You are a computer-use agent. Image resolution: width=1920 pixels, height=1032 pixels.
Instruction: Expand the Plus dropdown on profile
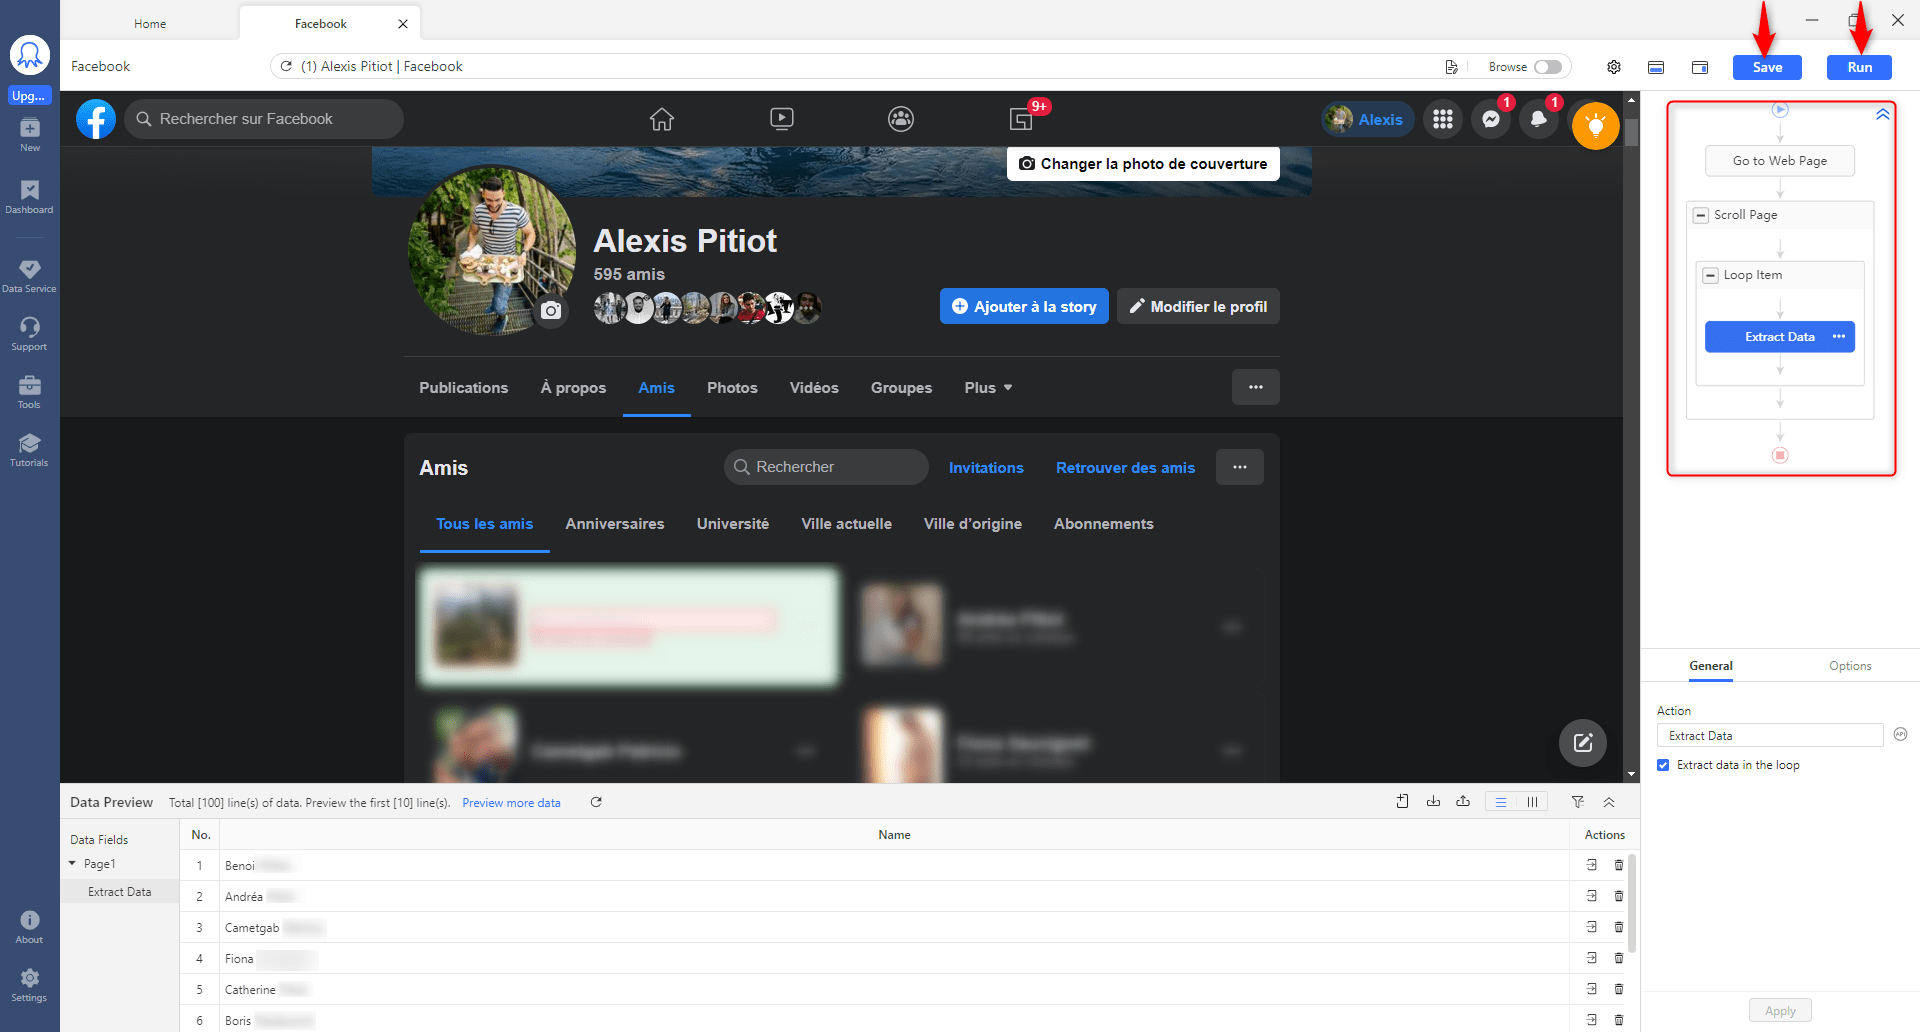click(987, 388)
